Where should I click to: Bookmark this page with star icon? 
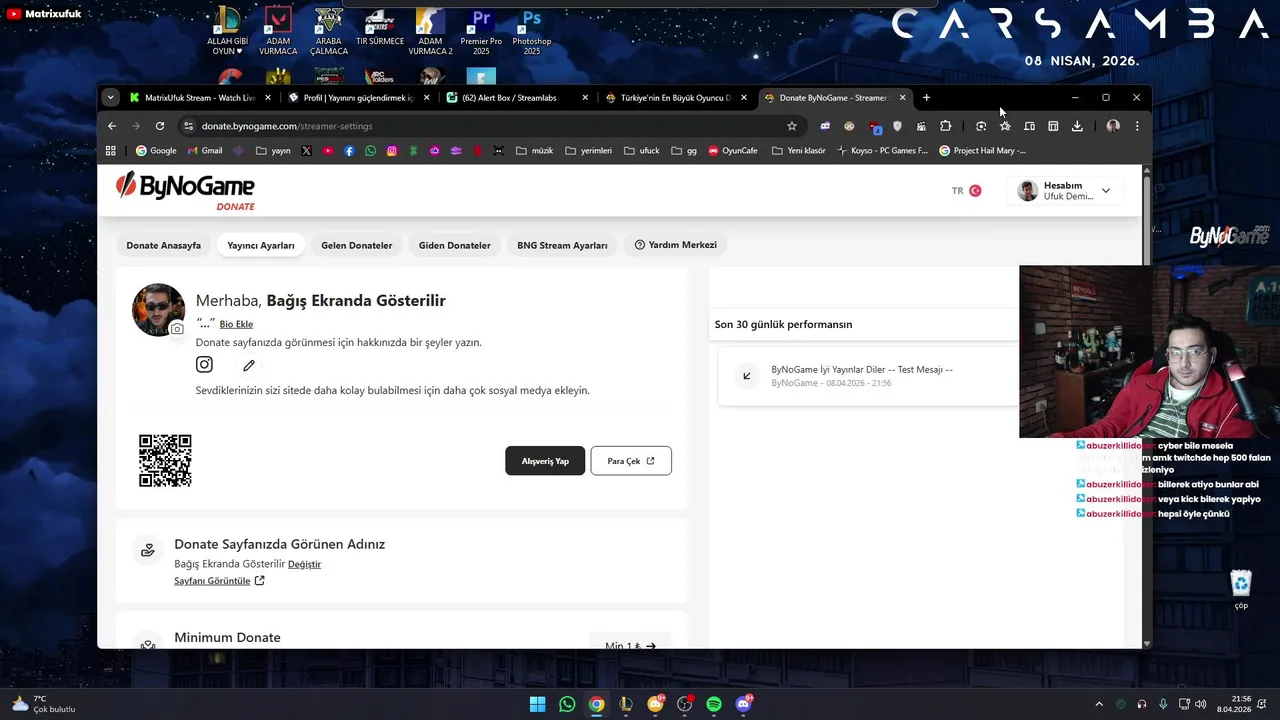(792, 126)
